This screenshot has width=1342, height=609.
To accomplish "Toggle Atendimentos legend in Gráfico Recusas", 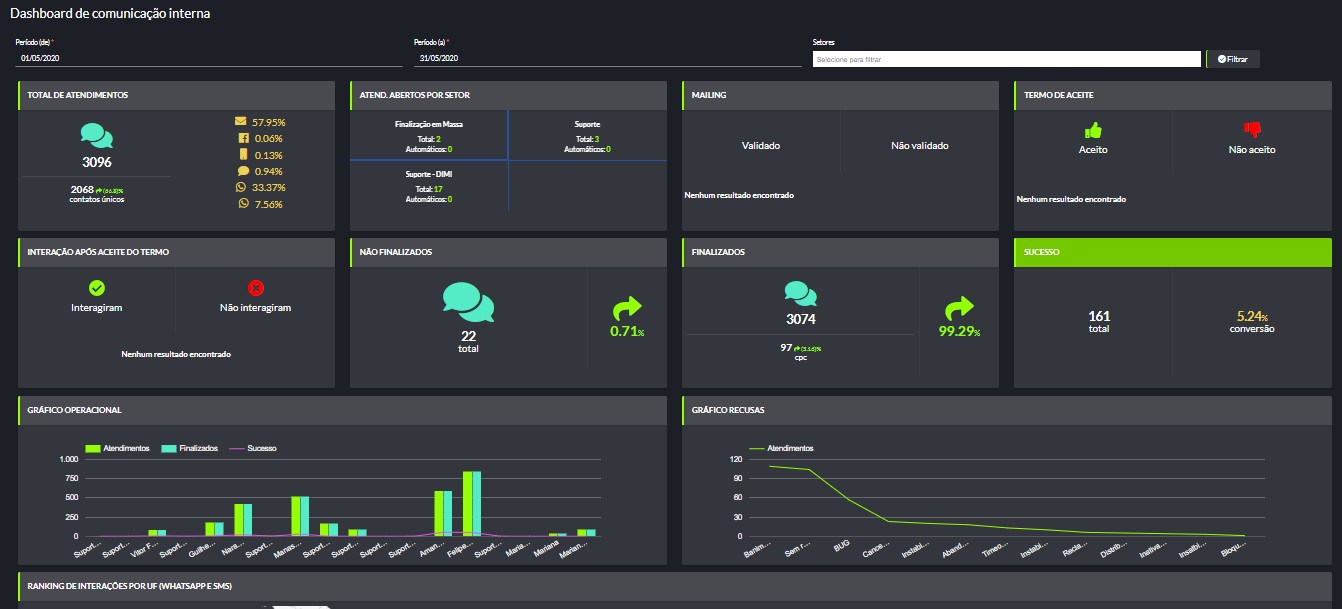I will (x=781, y=448).
